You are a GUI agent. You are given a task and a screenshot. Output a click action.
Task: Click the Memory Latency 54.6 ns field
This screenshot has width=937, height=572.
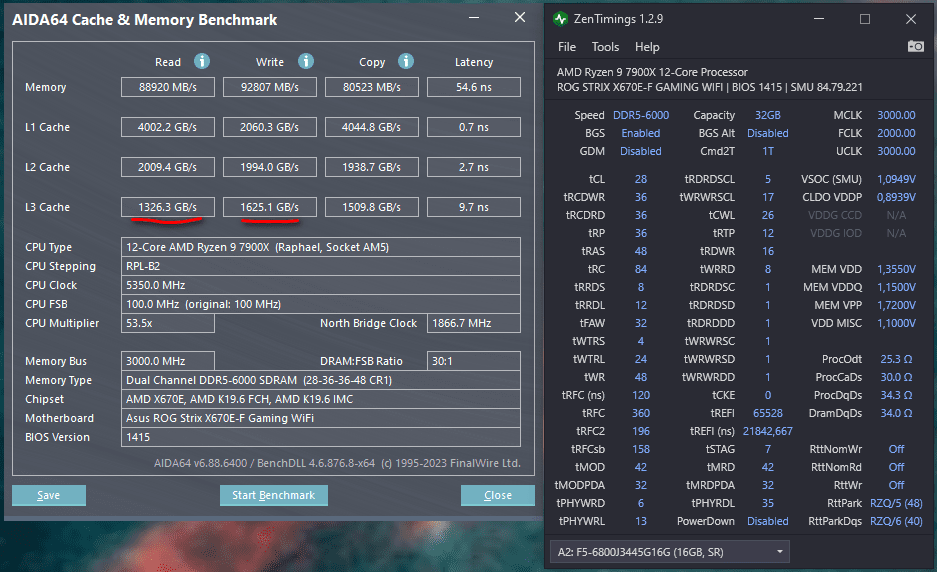click(x=474, y=87)
